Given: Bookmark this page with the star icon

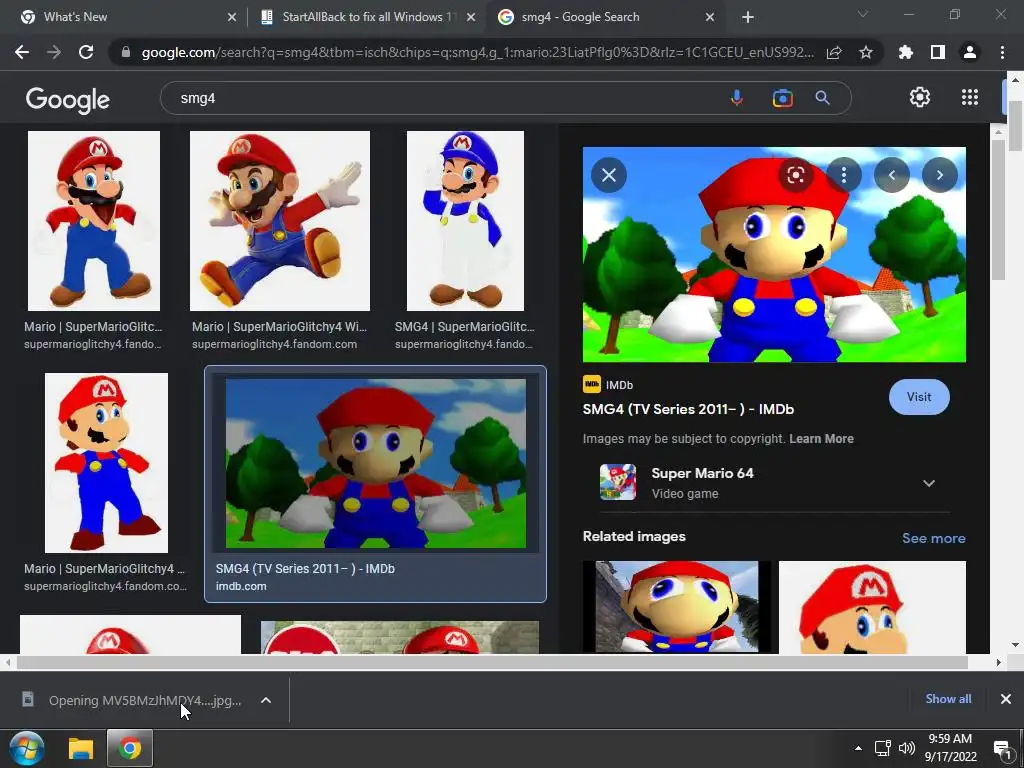Looking at the screenshot, I should pyautogui.click(x=865, y=52).
